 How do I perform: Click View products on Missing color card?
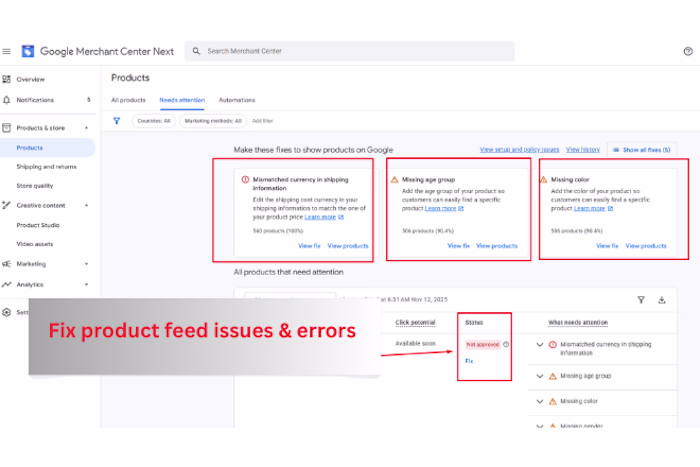click(646, 246)
